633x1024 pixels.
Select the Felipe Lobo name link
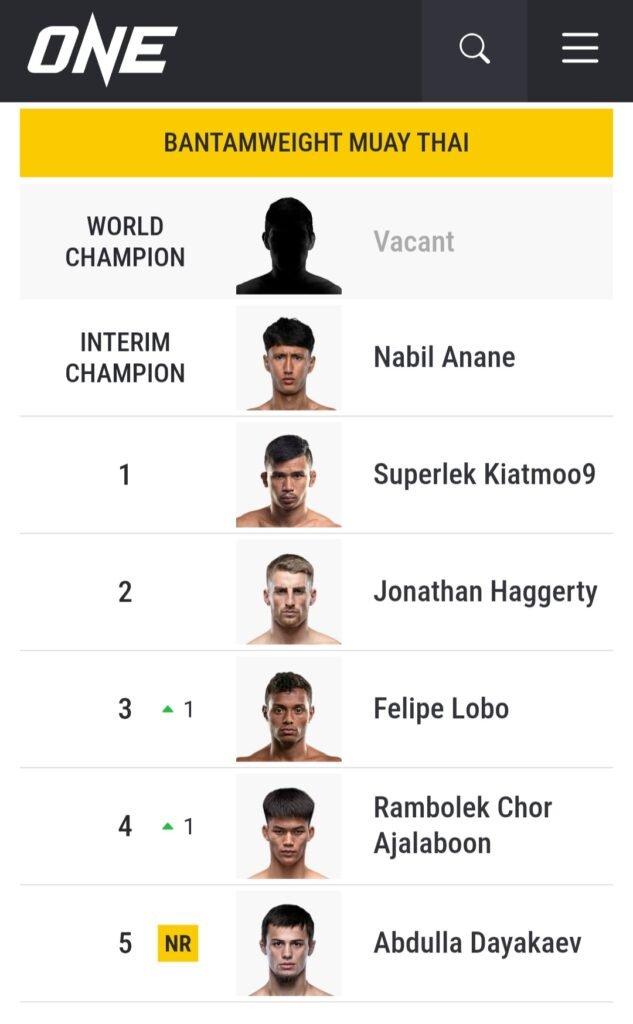441,709
